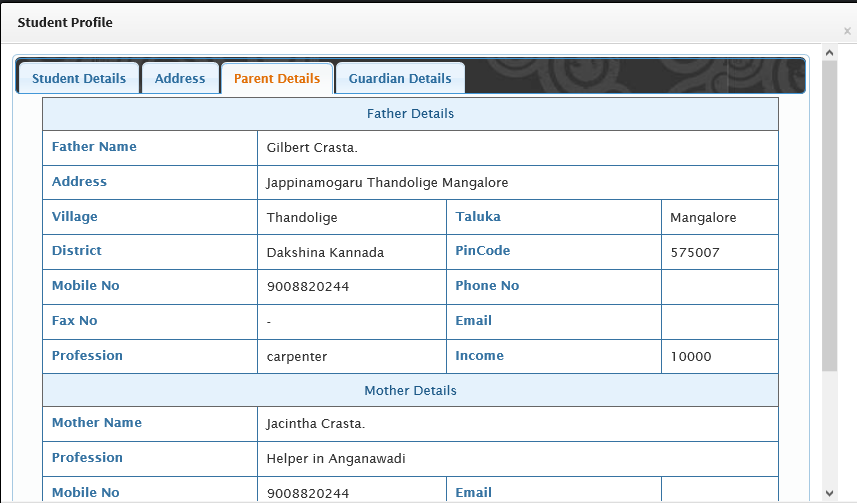Click the Student Profile dialog title
The image size is (857, 503).
pyautogui.click(x=65, y=22)
